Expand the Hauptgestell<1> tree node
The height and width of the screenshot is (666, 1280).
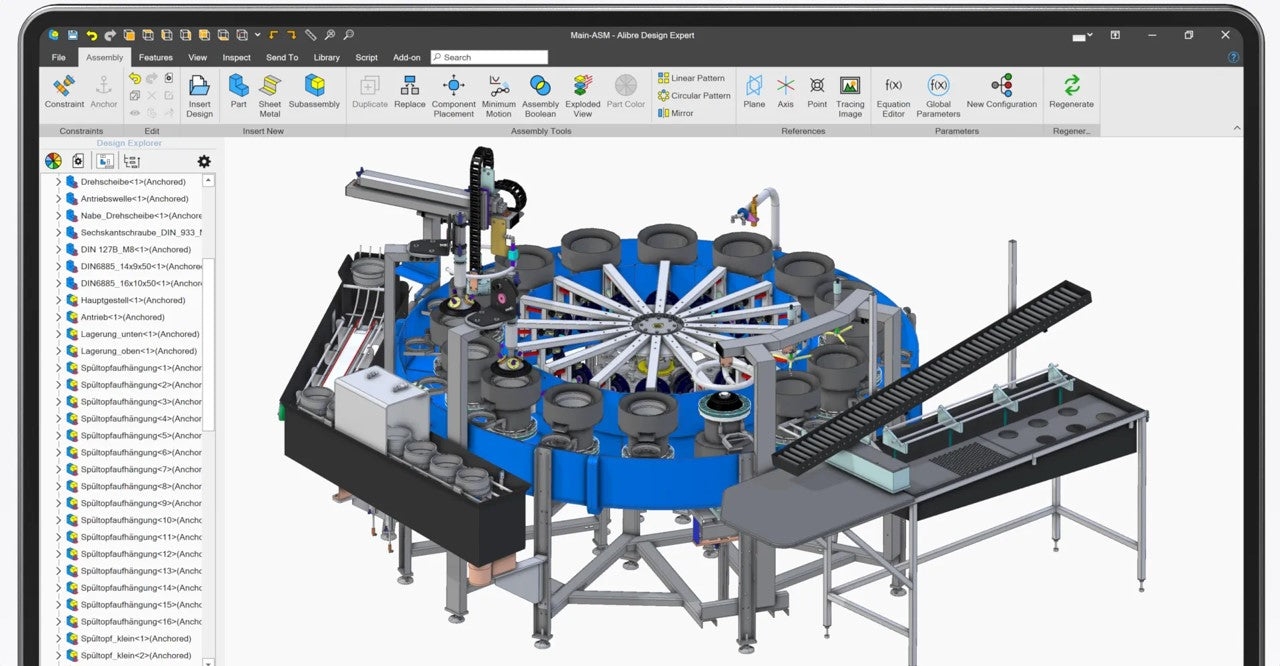[58, 300]
